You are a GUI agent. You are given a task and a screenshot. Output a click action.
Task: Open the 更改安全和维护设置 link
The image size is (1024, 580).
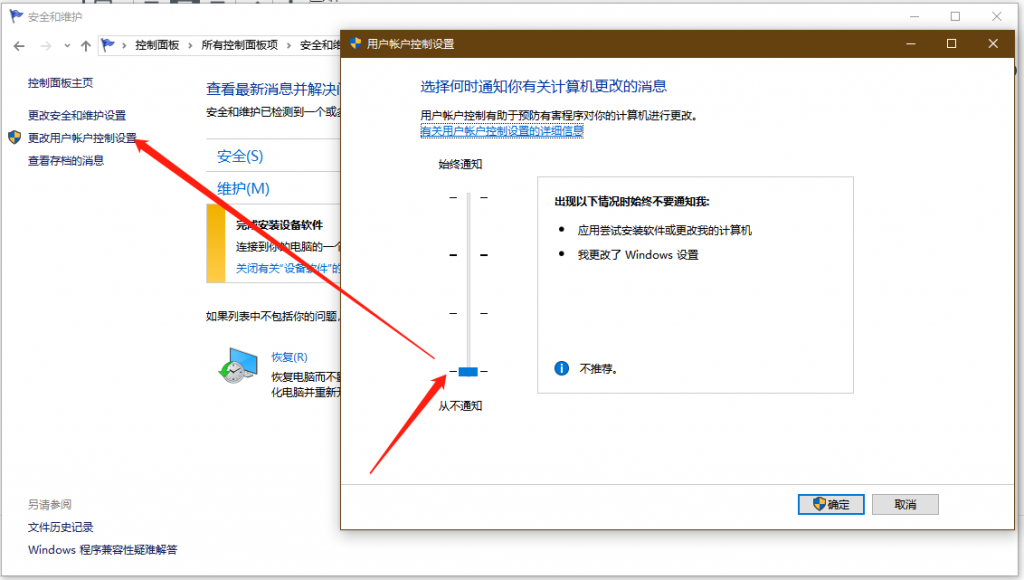[77, 115]
